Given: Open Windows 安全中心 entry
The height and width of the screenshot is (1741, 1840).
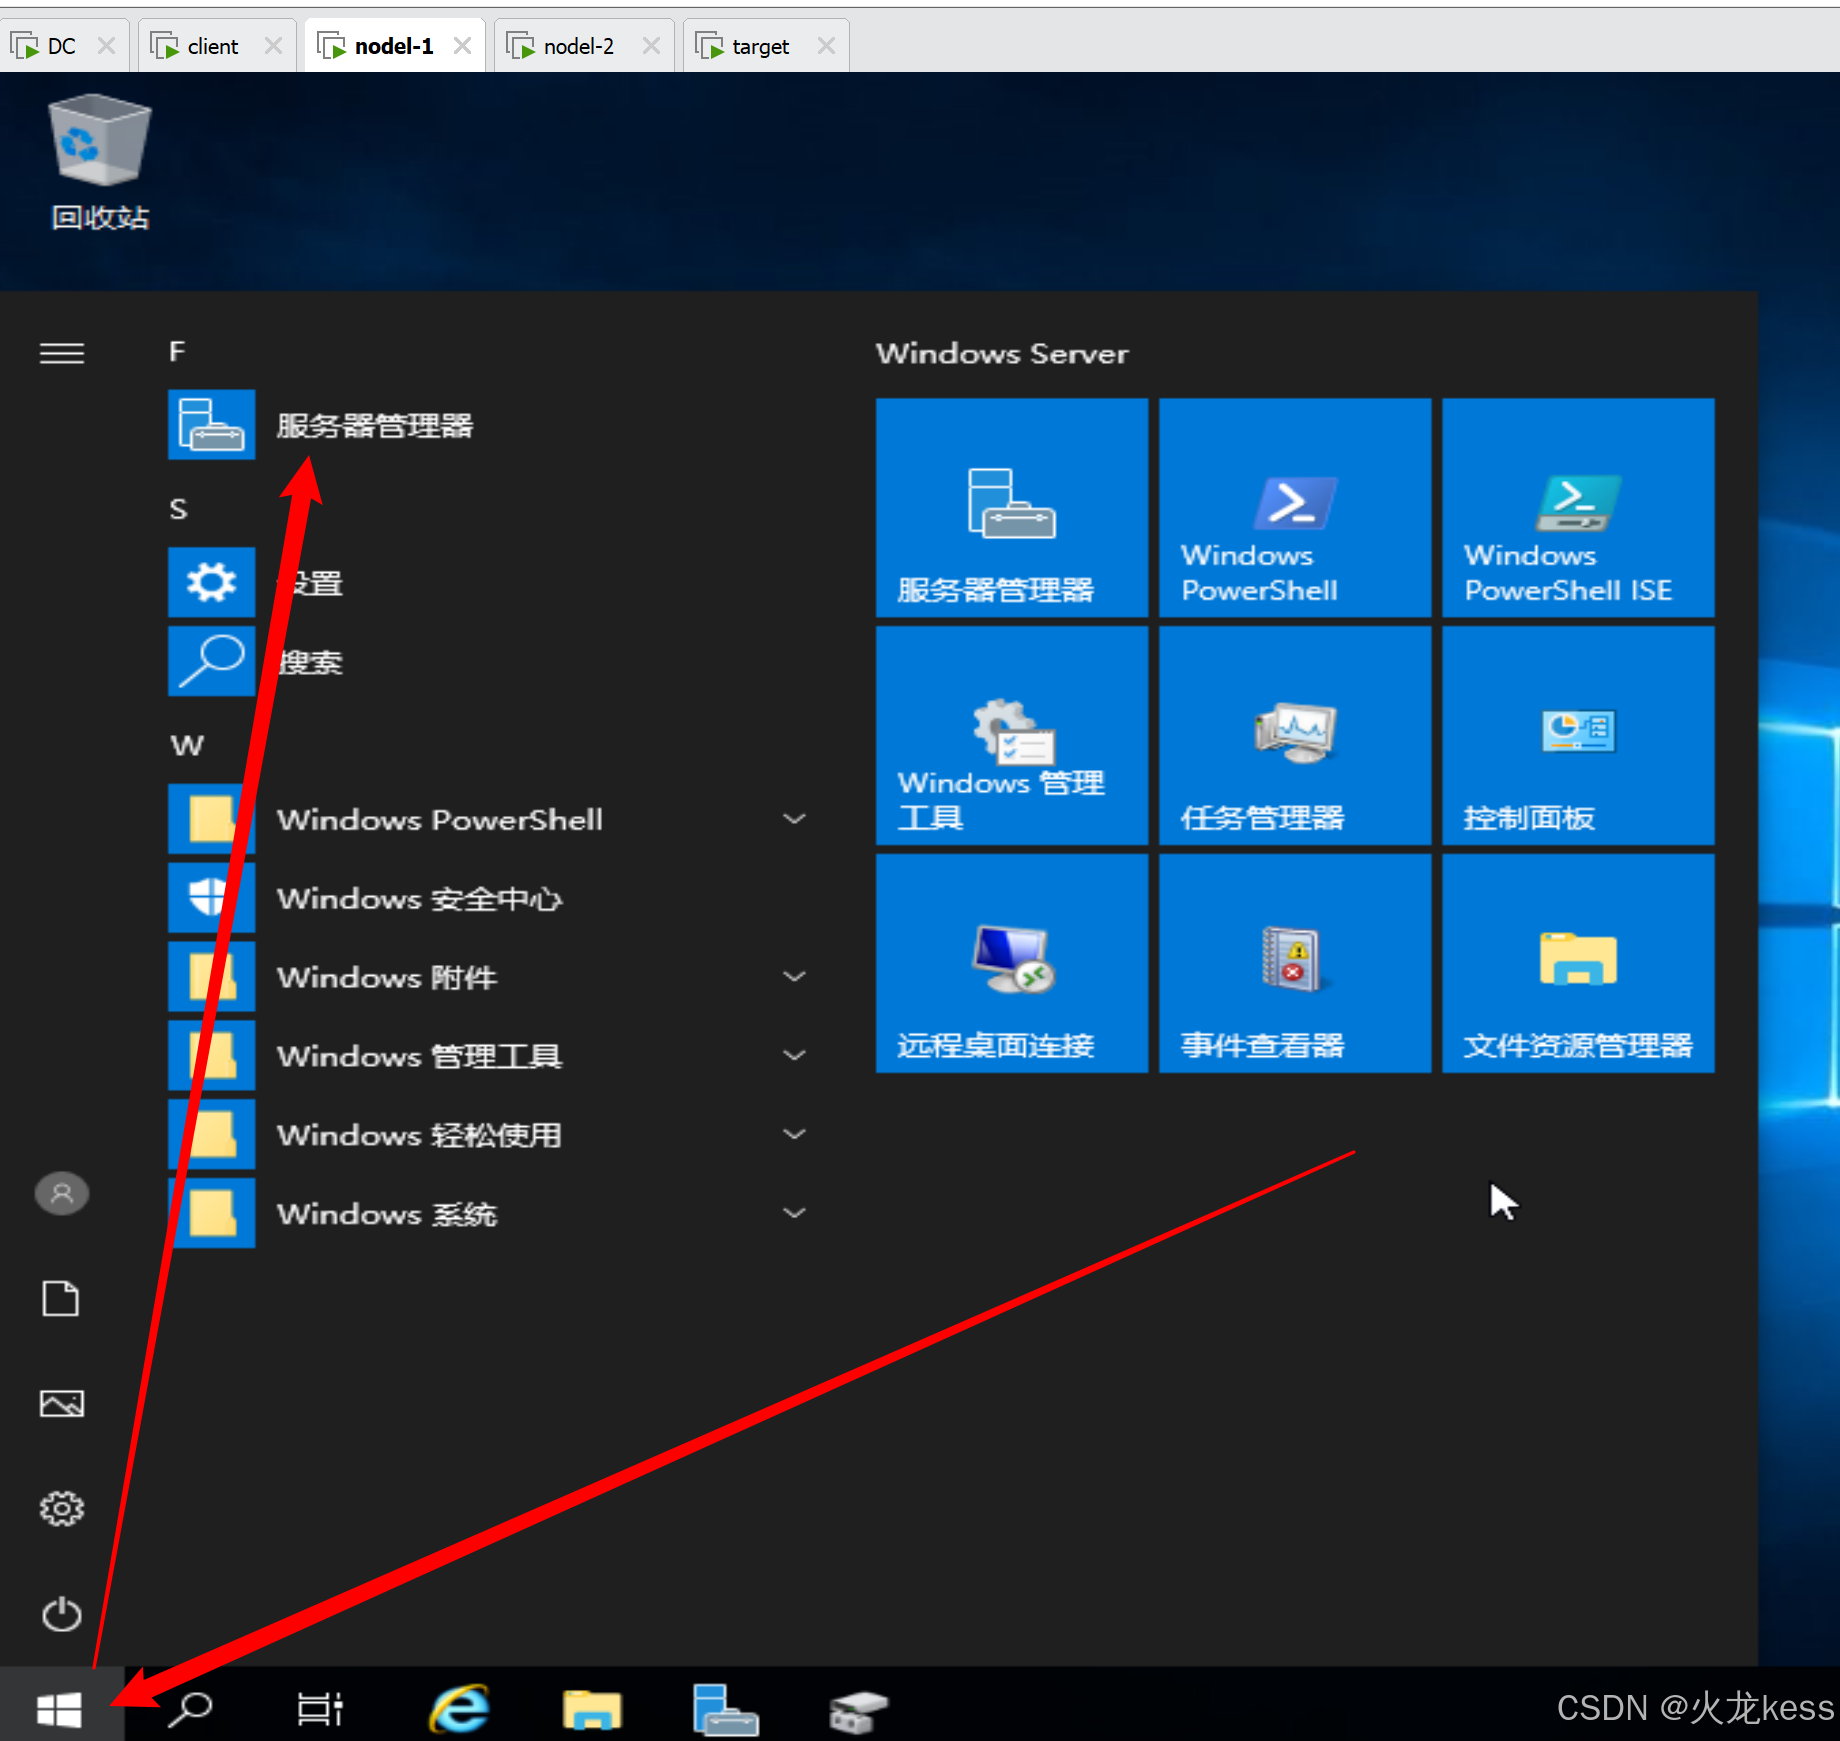Looking at the screenshot, I should click(490, 898).
